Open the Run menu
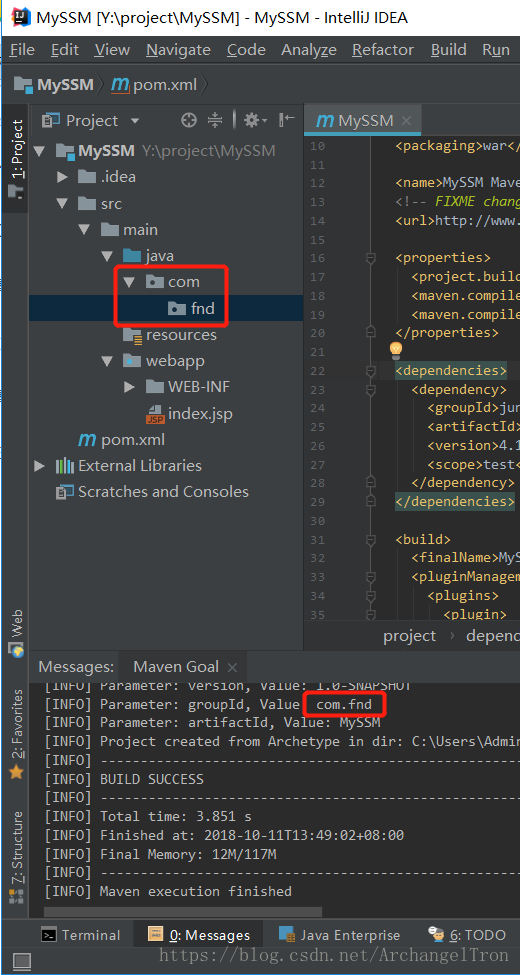The height and width of the screenshot is (975, 520). pyautogui.click(x=496, y=50)
